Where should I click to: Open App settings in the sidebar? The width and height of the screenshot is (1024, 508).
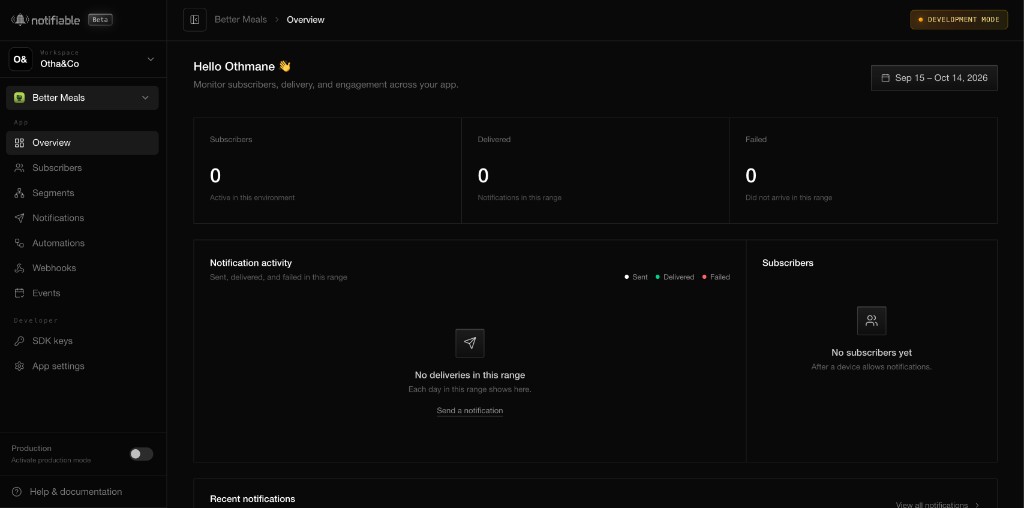pyautogui.click(x=82, y=366)
